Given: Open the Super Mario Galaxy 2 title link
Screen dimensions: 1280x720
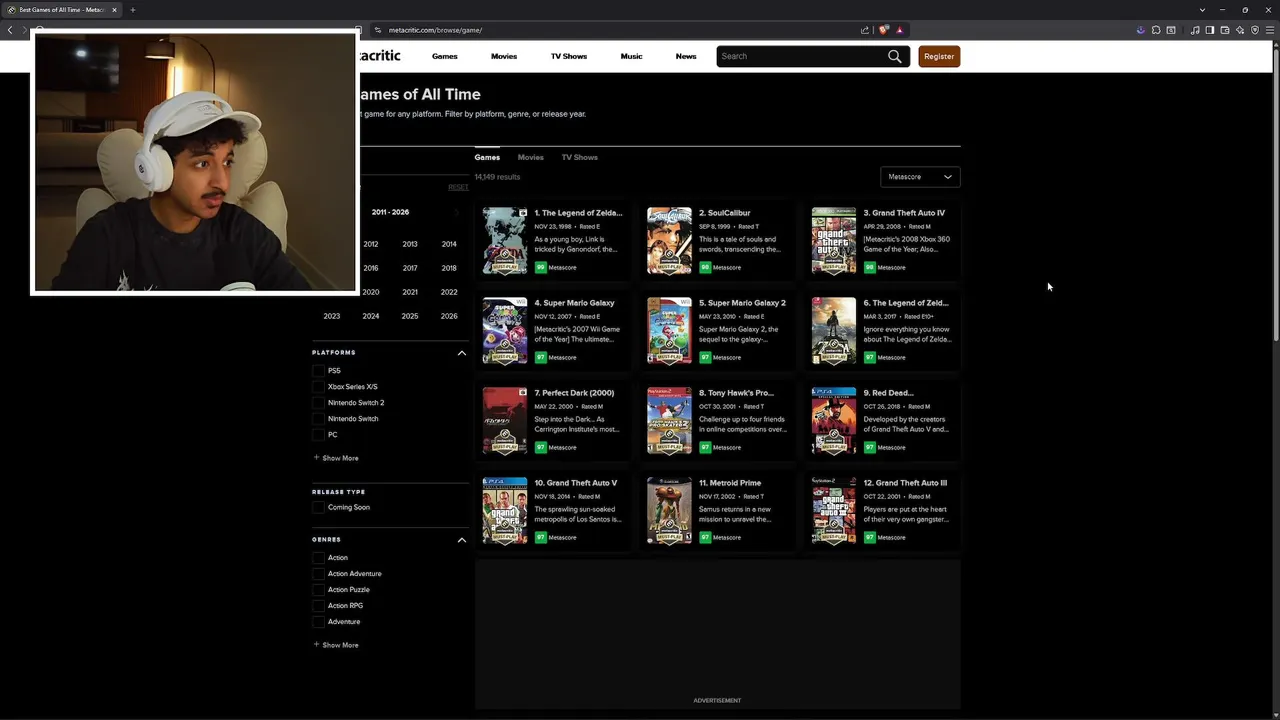Looking at the screenshot, I should pos(742,303).
